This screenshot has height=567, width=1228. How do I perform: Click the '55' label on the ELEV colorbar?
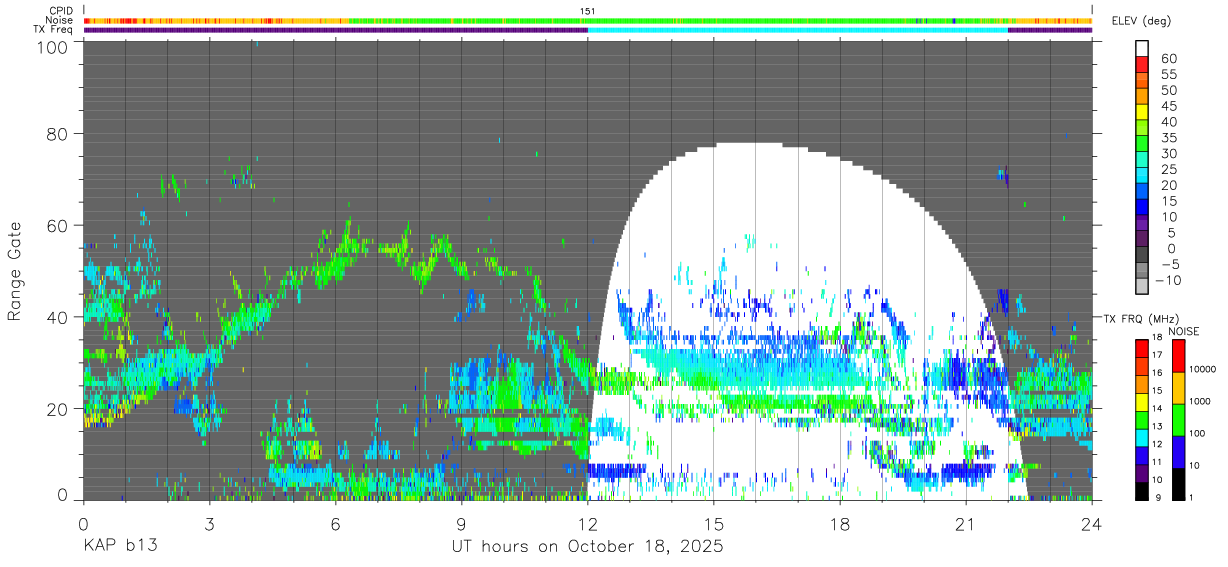pos(1168,74)
